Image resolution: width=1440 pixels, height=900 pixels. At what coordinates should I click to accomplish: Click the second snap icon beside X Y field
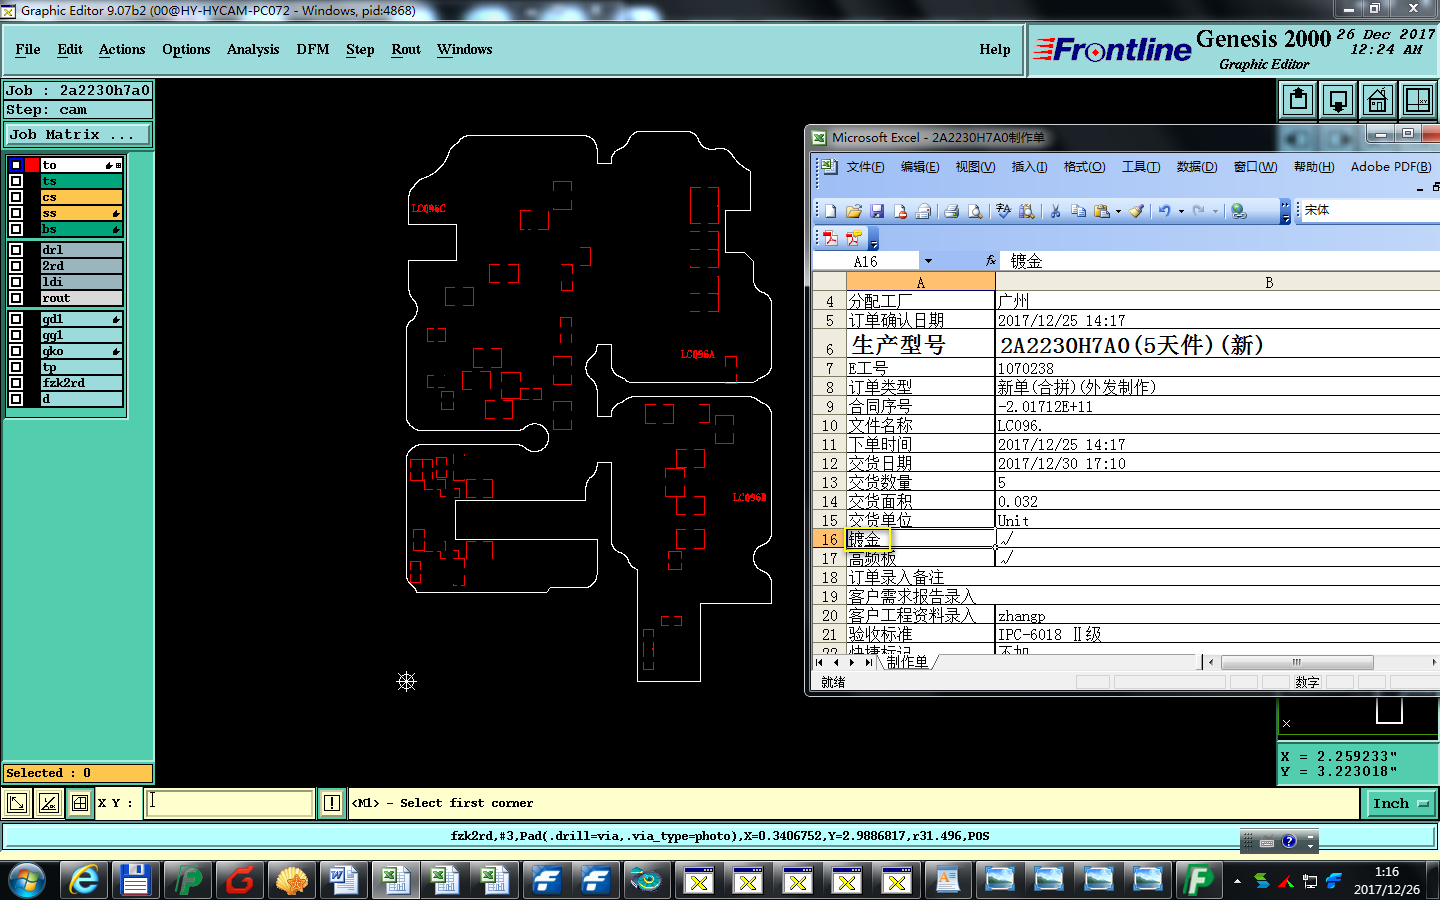click(x=49, y=803)
